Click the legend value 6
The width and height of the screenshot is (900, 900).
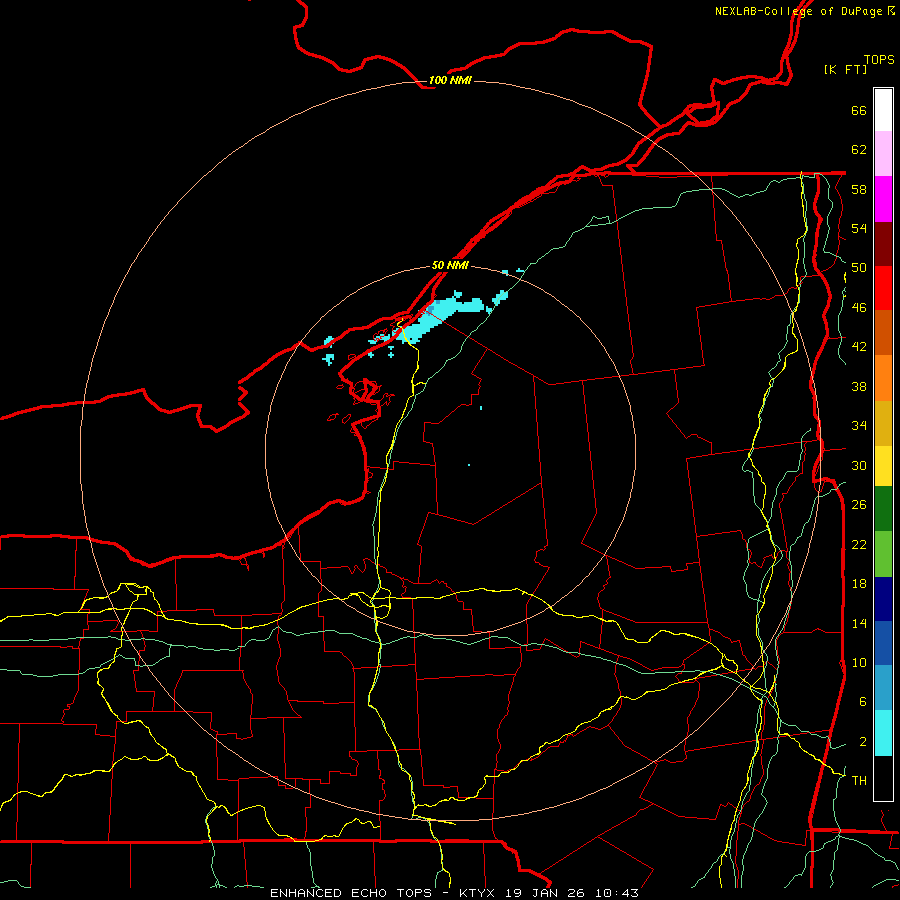[x=863, y=702]
